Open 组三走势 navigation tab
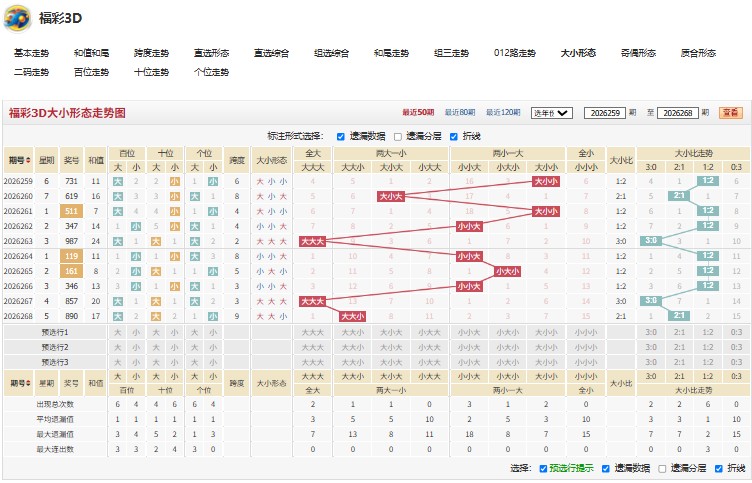752x483 pixels. [451, 53]
